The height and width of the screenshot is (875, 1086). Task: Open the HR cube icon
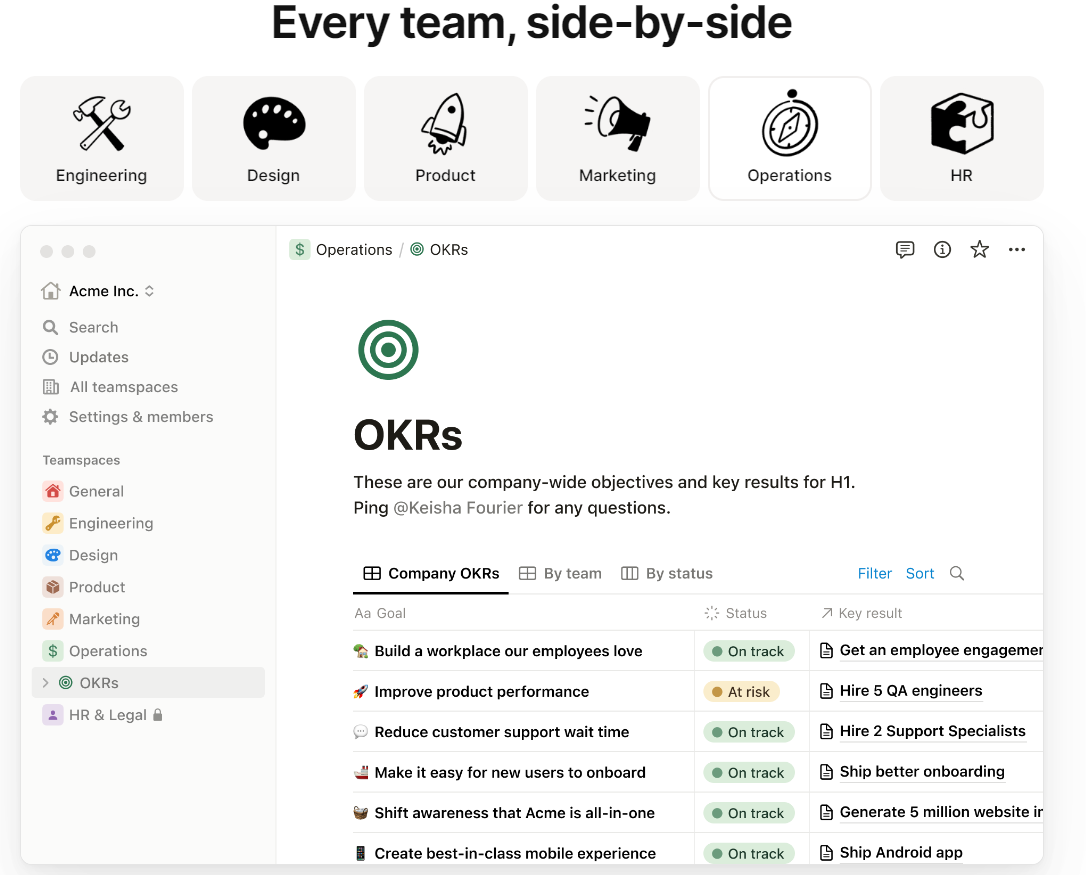click(x=961, y=120)
